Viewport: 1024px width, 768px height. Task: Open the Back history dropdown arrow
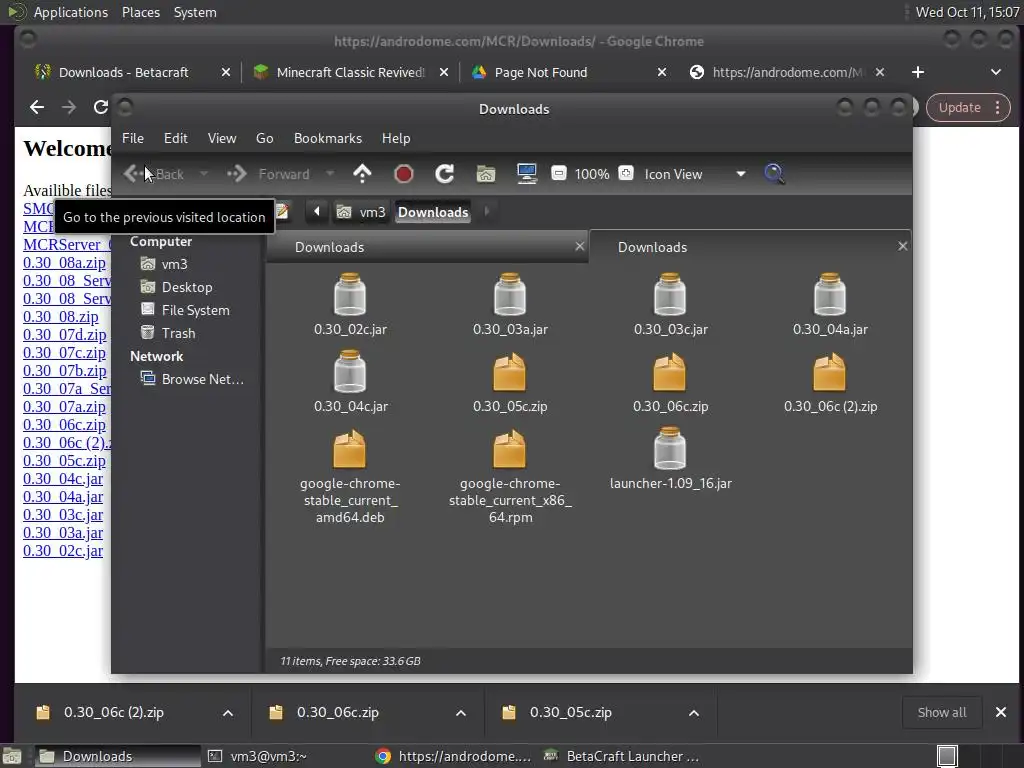[x=204, y=174]
